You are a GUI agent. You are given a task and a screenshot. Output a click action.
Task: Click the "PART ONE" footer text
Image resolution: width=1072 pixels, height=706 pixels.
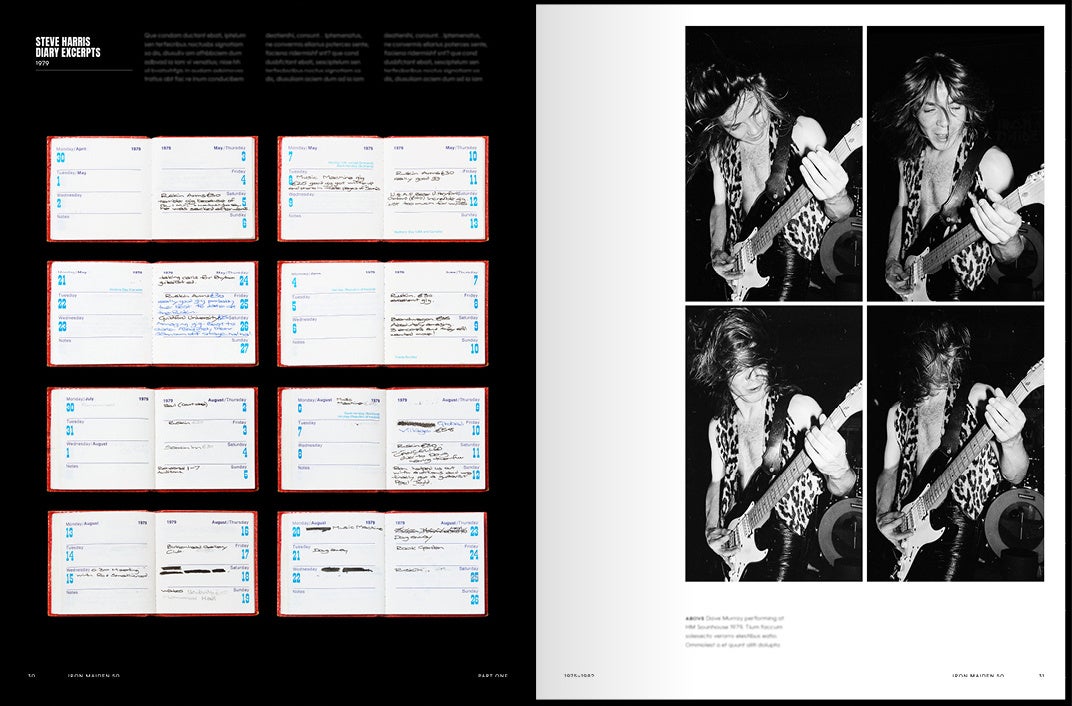tap(493, 676)
